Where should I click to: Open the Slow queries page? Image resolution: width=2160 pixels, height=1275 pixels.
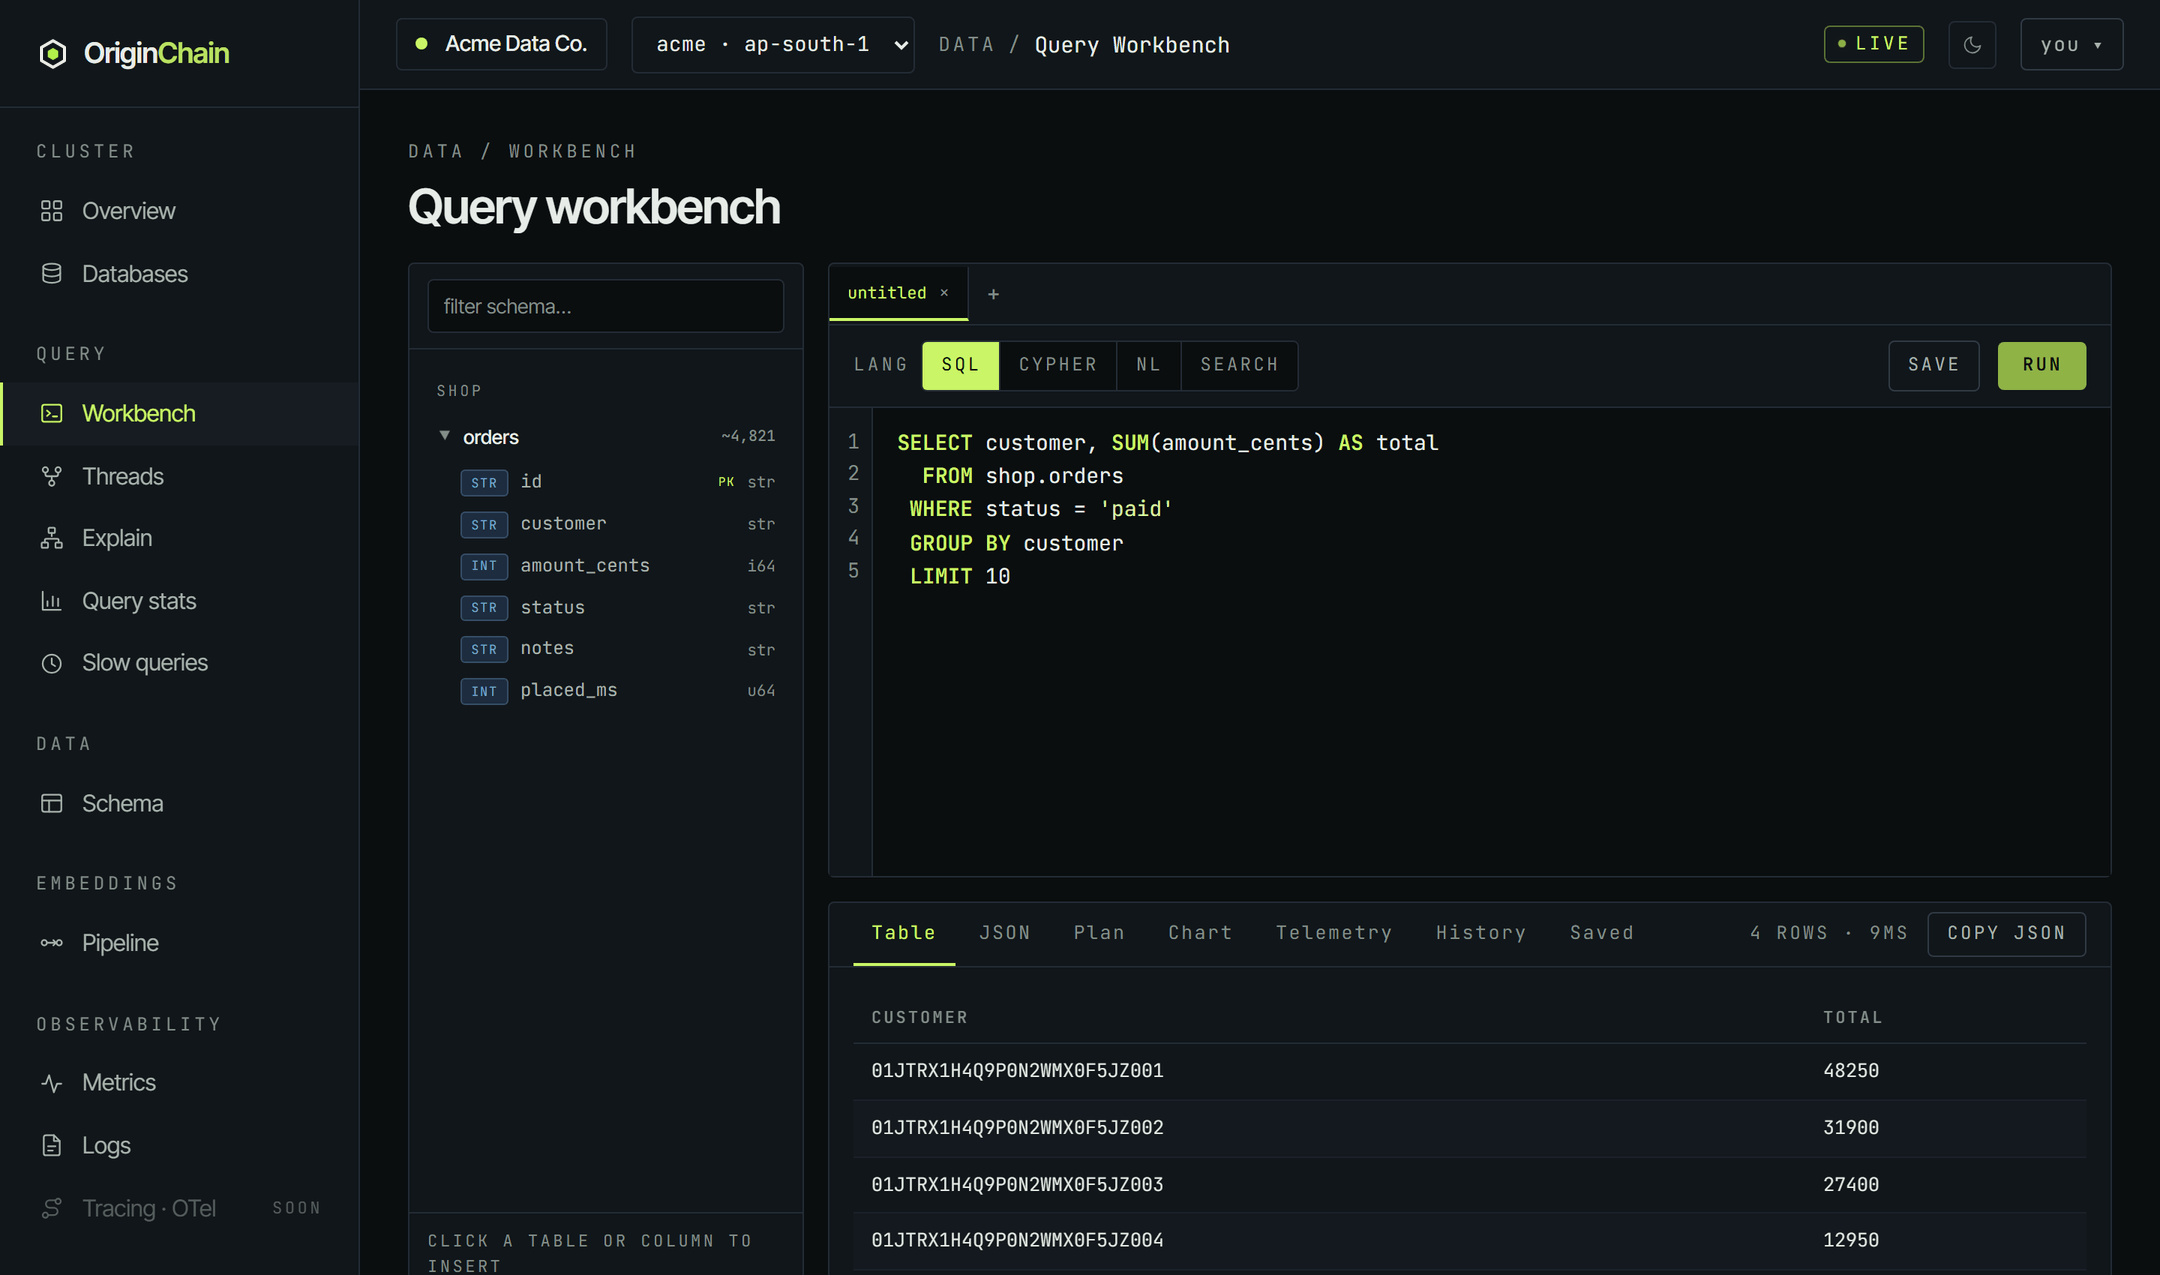pos(180,663)
